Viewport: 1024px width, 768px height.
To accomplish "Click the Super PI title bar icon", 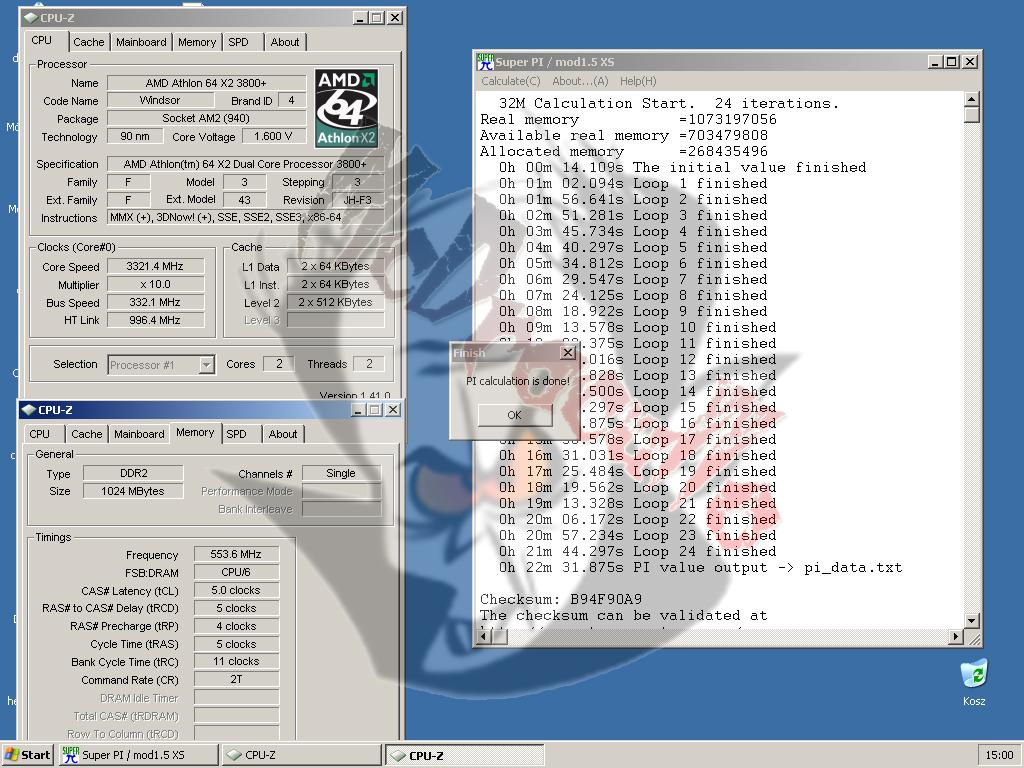I will tap(485, 62).
